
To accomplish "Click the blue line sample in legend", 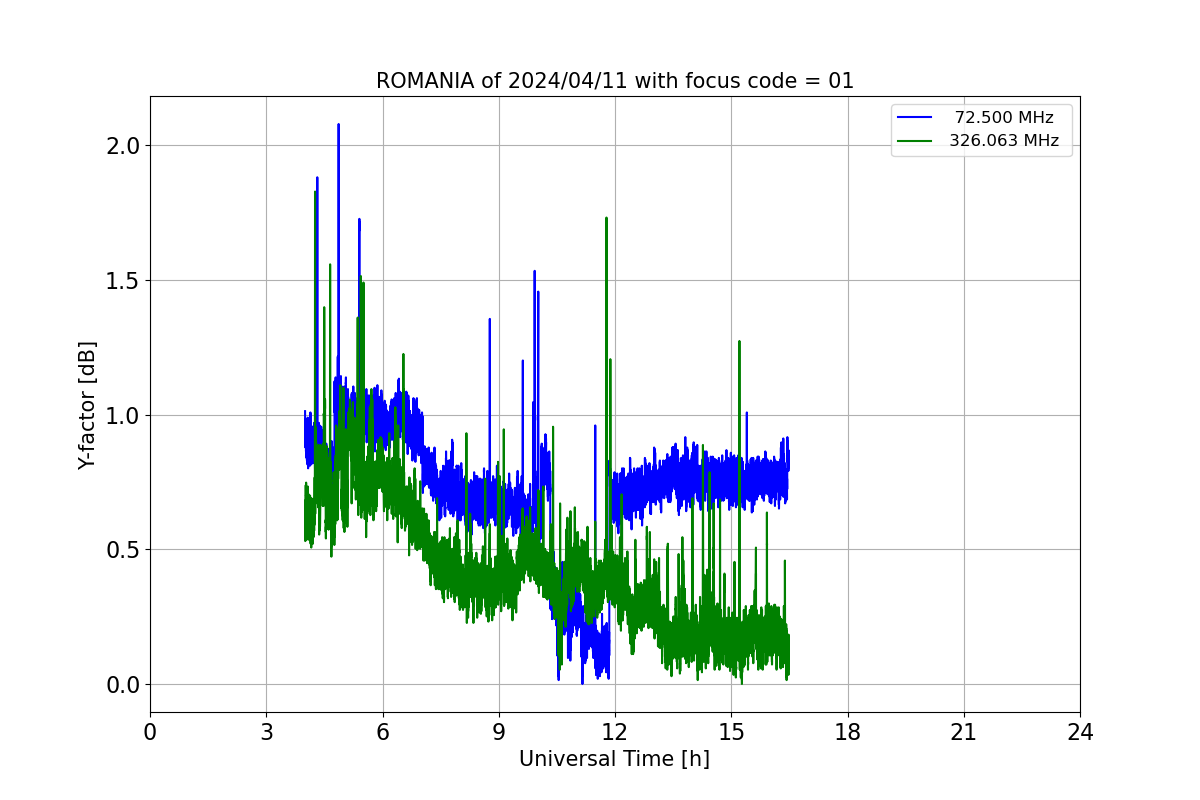I will pos(915,118).
